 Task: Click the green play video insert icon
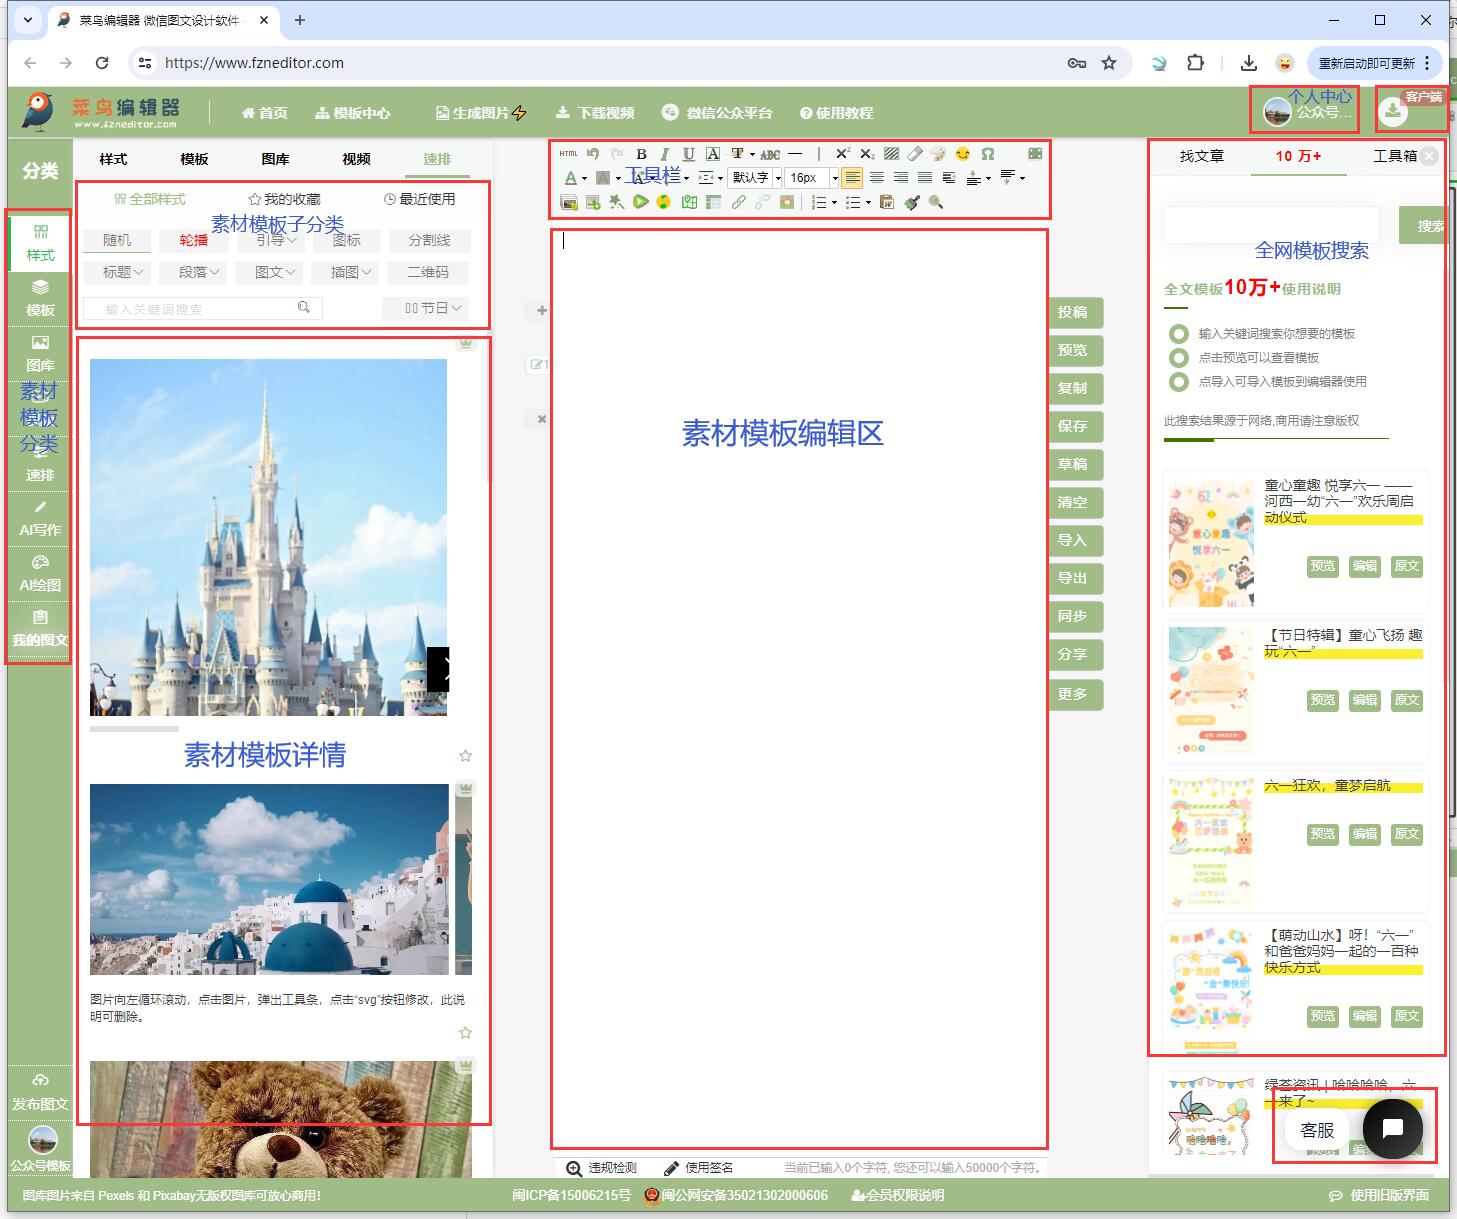coord(641,202)
